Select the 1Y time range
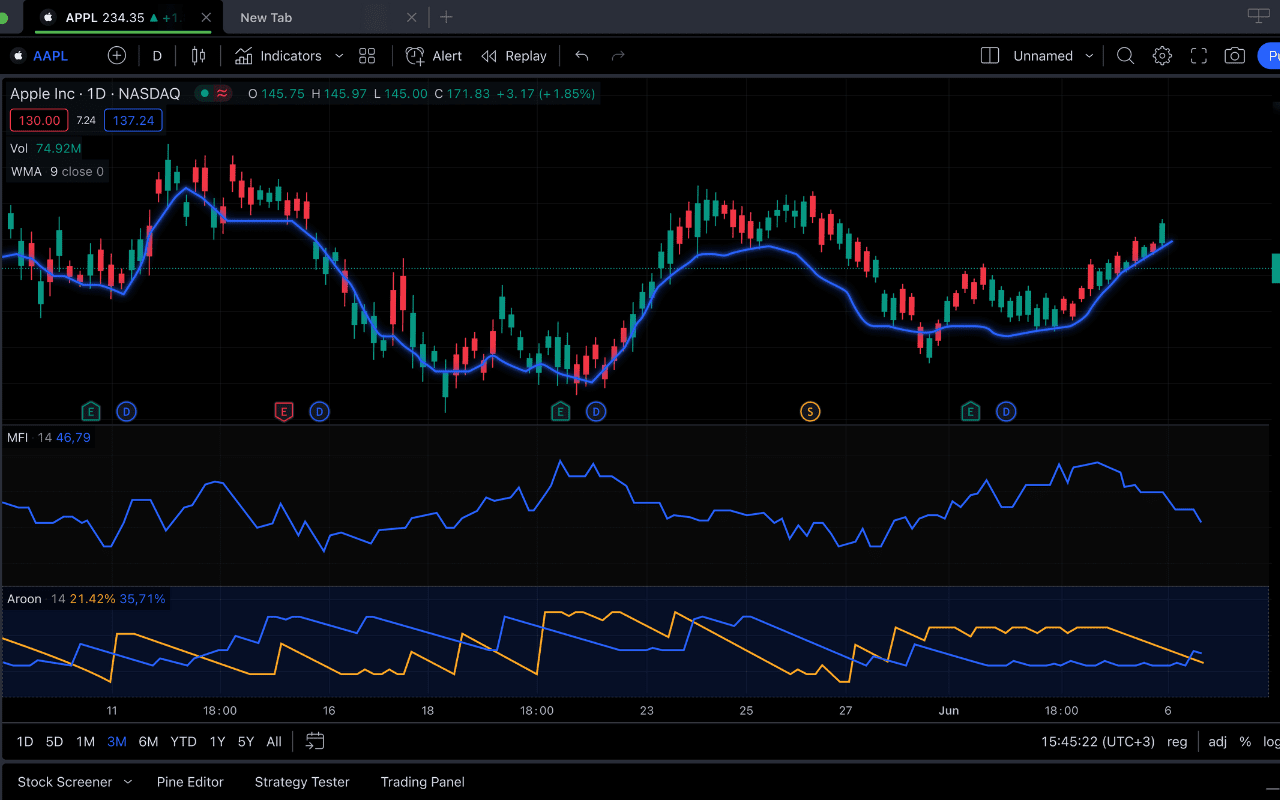 [217, 741]
